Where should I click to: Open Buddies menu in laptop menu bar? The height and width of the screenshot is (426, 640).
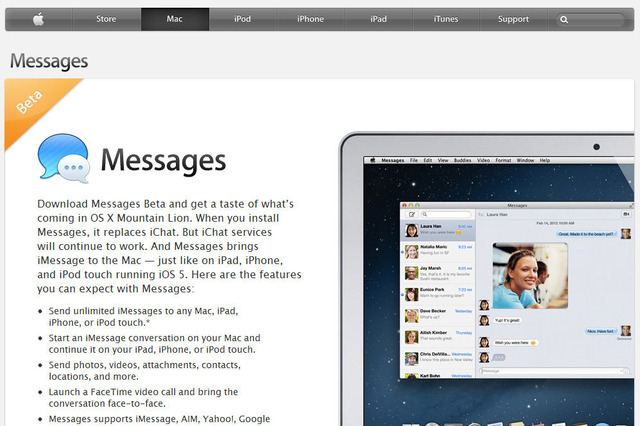pyautogui.click(x=462, y=160)
